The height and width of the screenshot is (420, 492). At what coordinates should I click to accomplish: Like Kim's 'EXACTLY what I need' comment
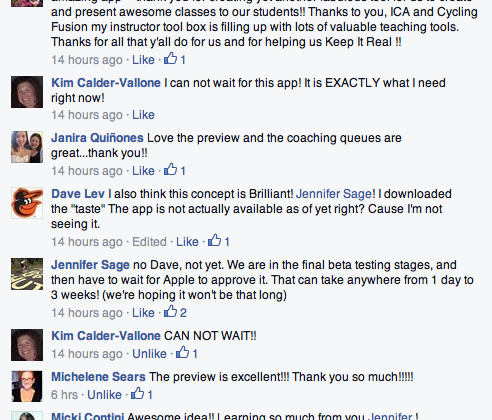[x=143, y=115]
